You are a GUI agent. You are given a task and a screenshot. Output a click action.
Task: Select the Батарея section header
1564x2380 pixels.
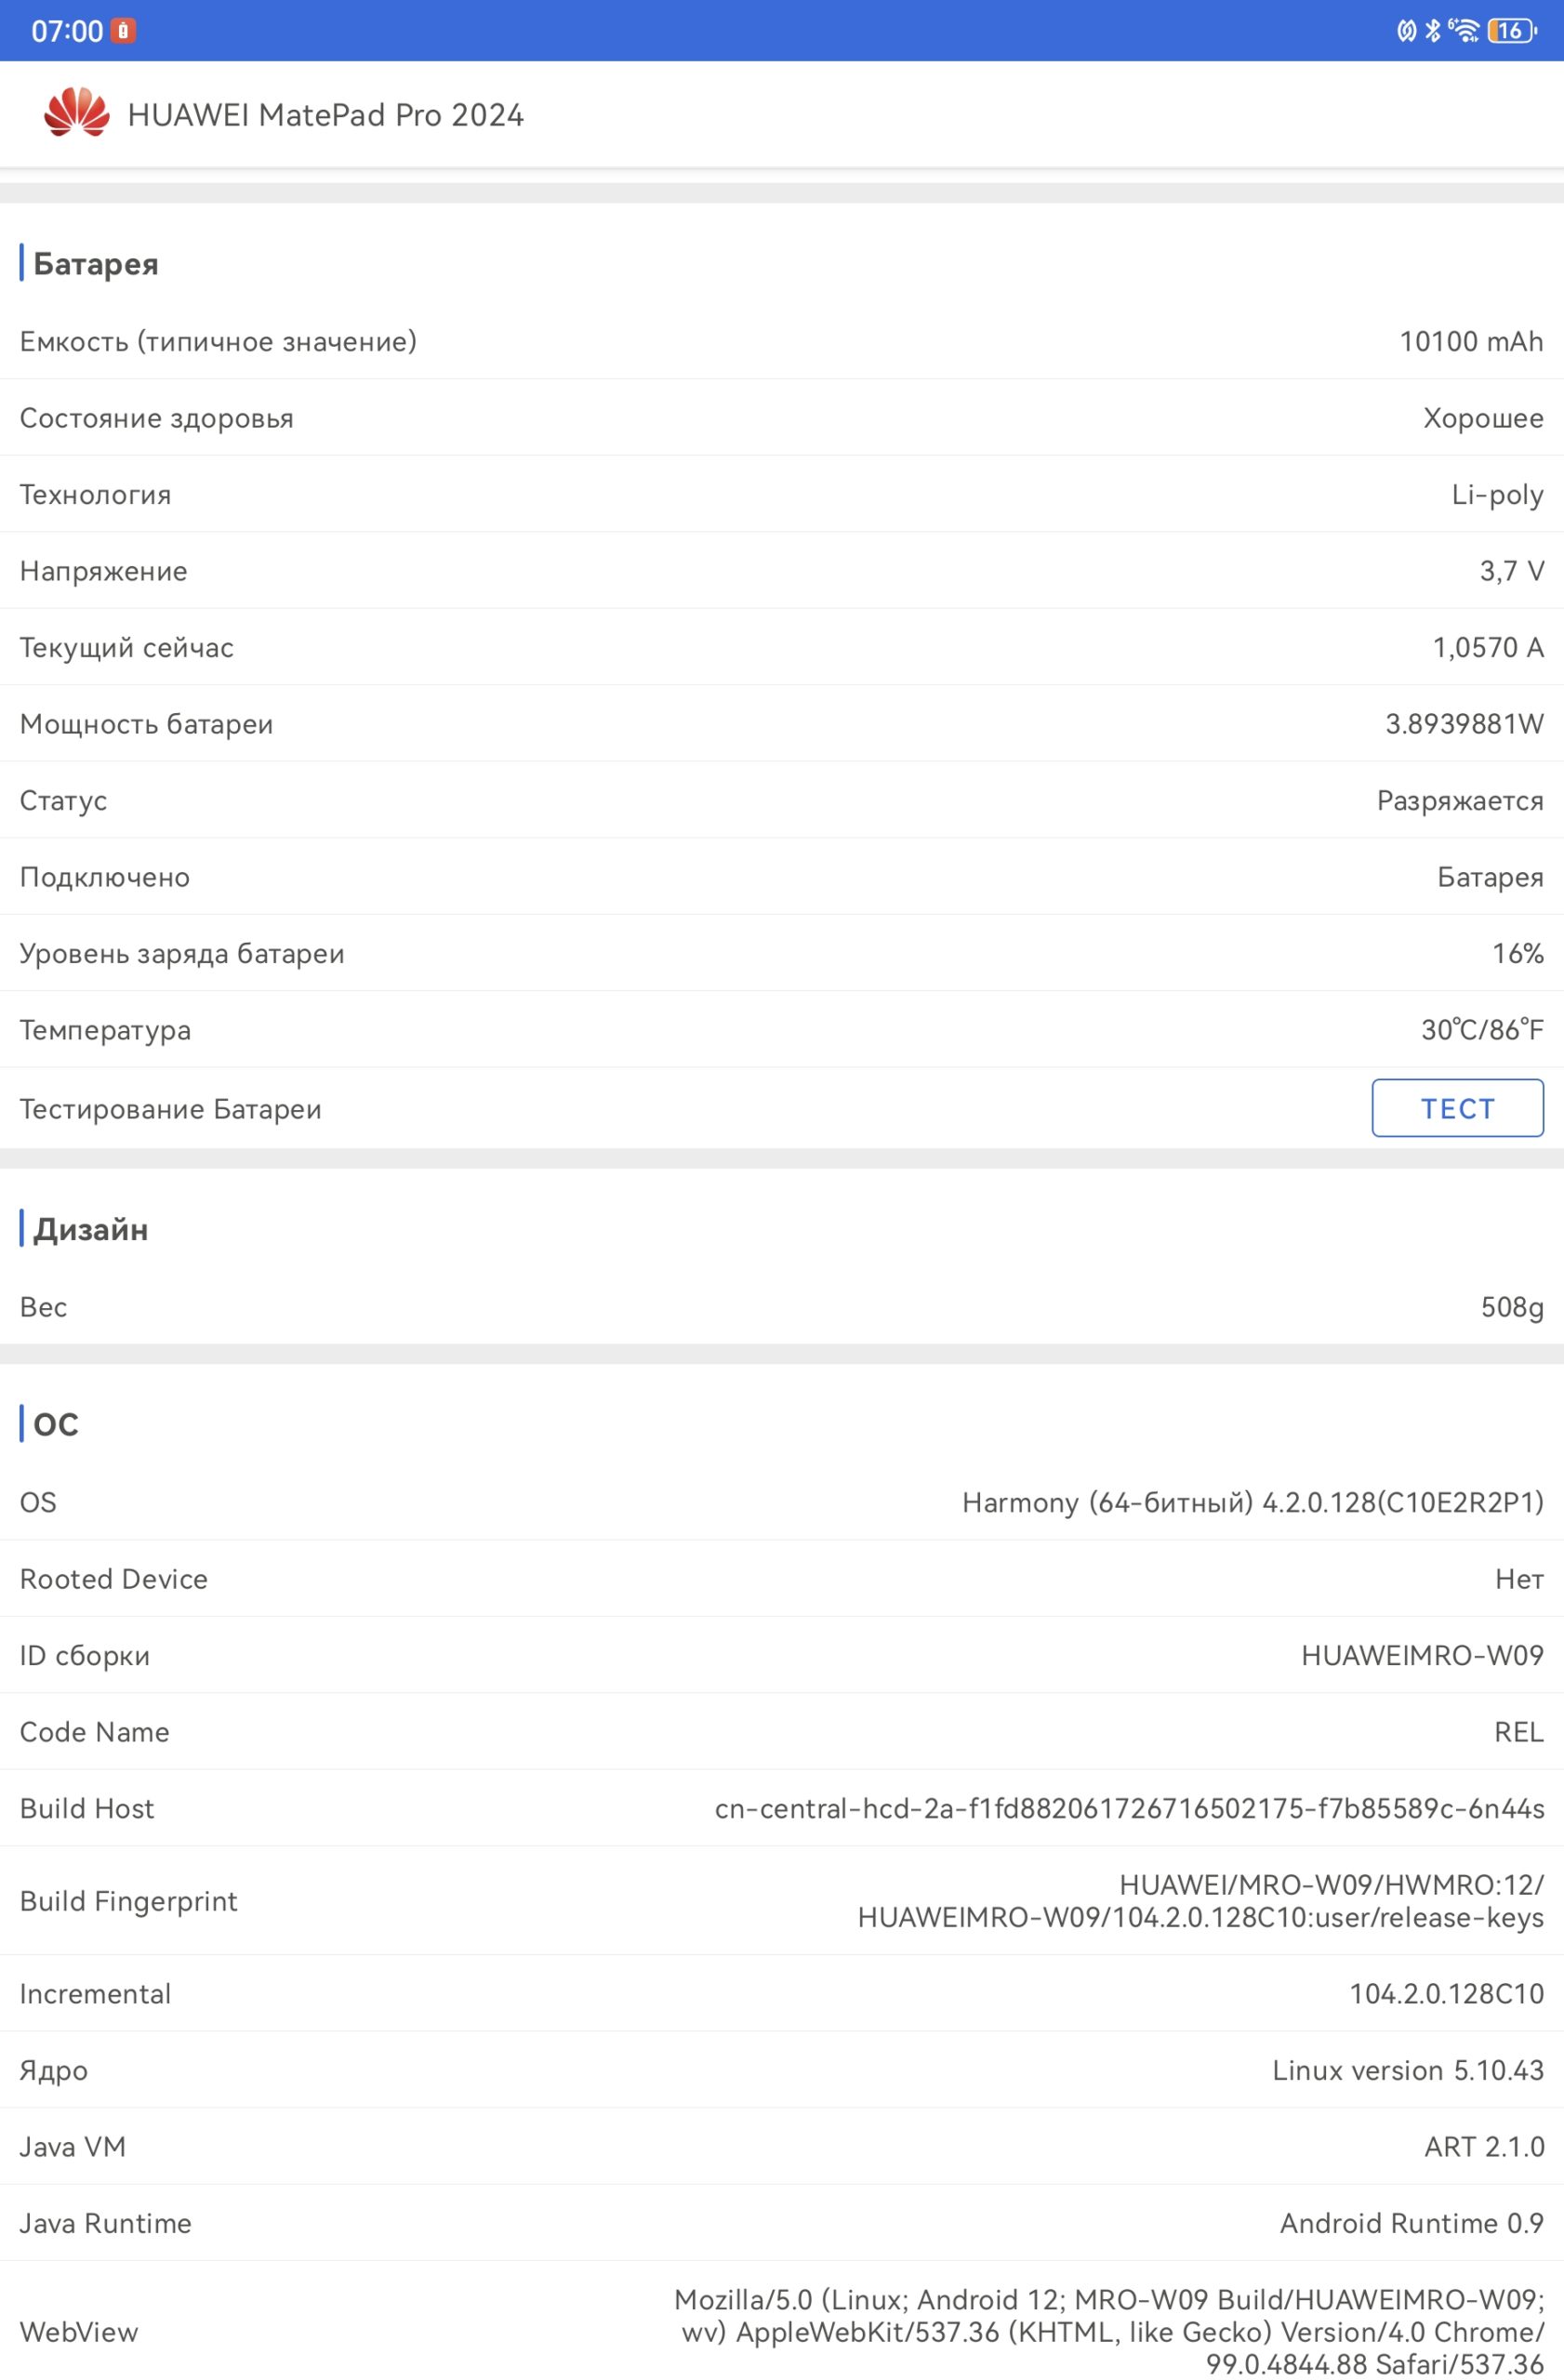pos(96,264)
